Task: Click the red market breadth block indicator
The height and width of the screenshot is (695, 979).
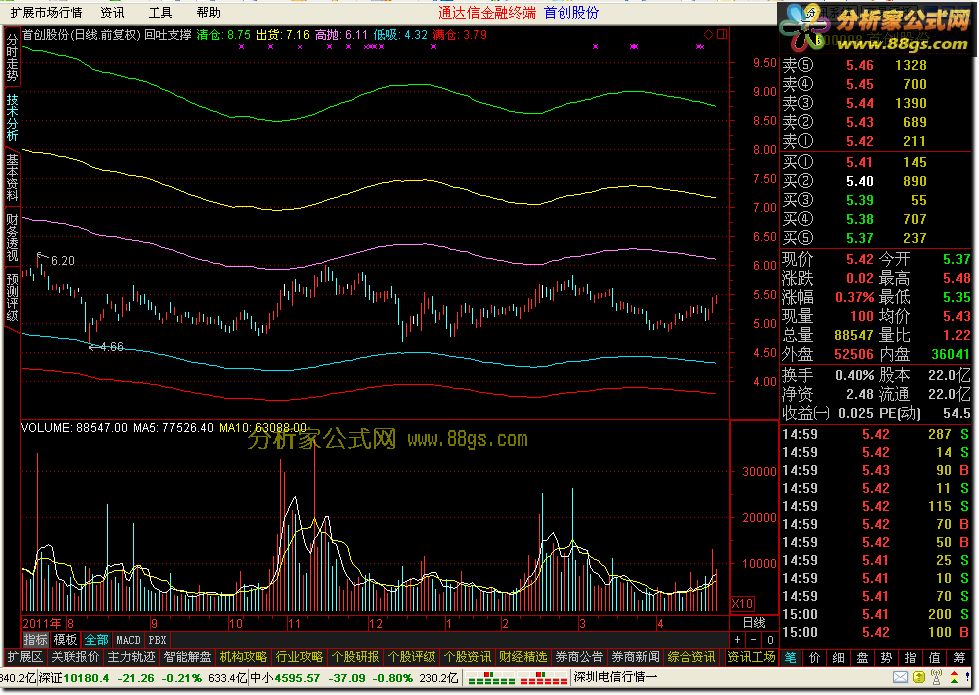Action: (543, 678)
